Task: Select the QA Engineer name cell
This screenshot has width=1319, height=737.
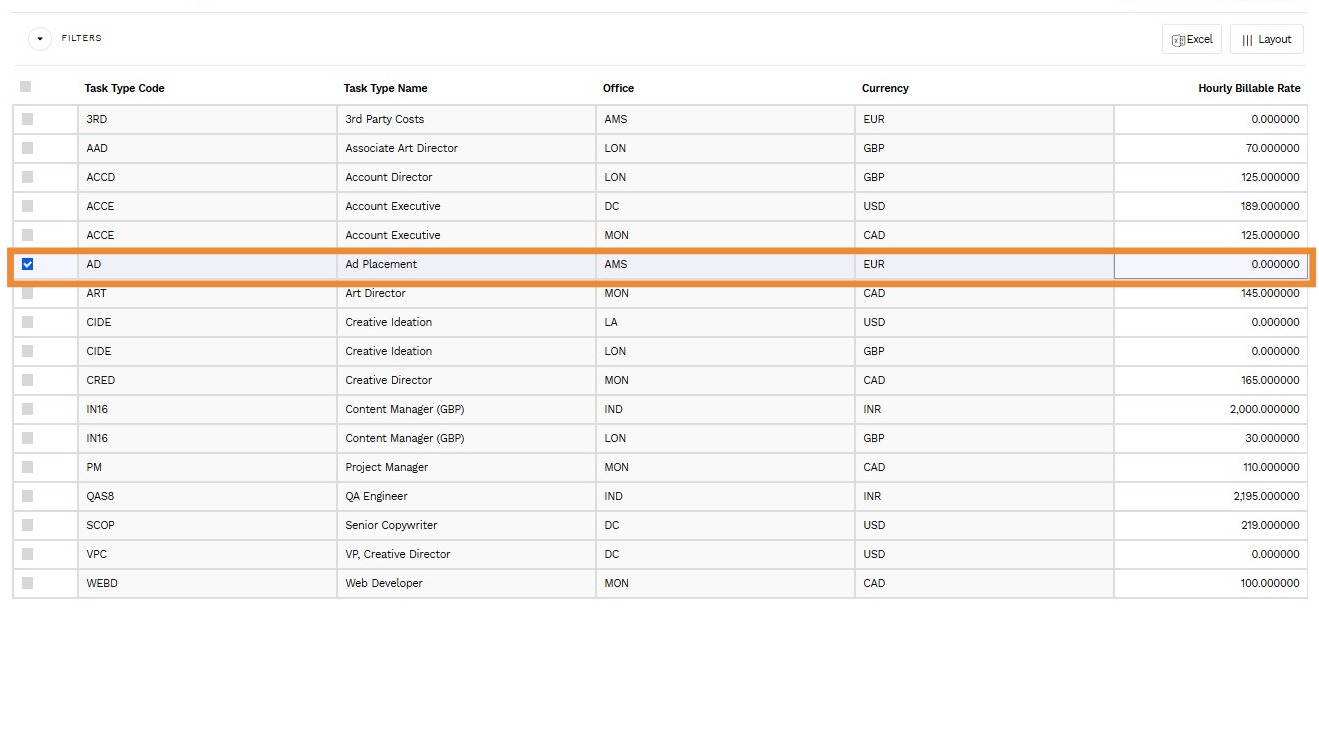Action: tap(466, 496)
